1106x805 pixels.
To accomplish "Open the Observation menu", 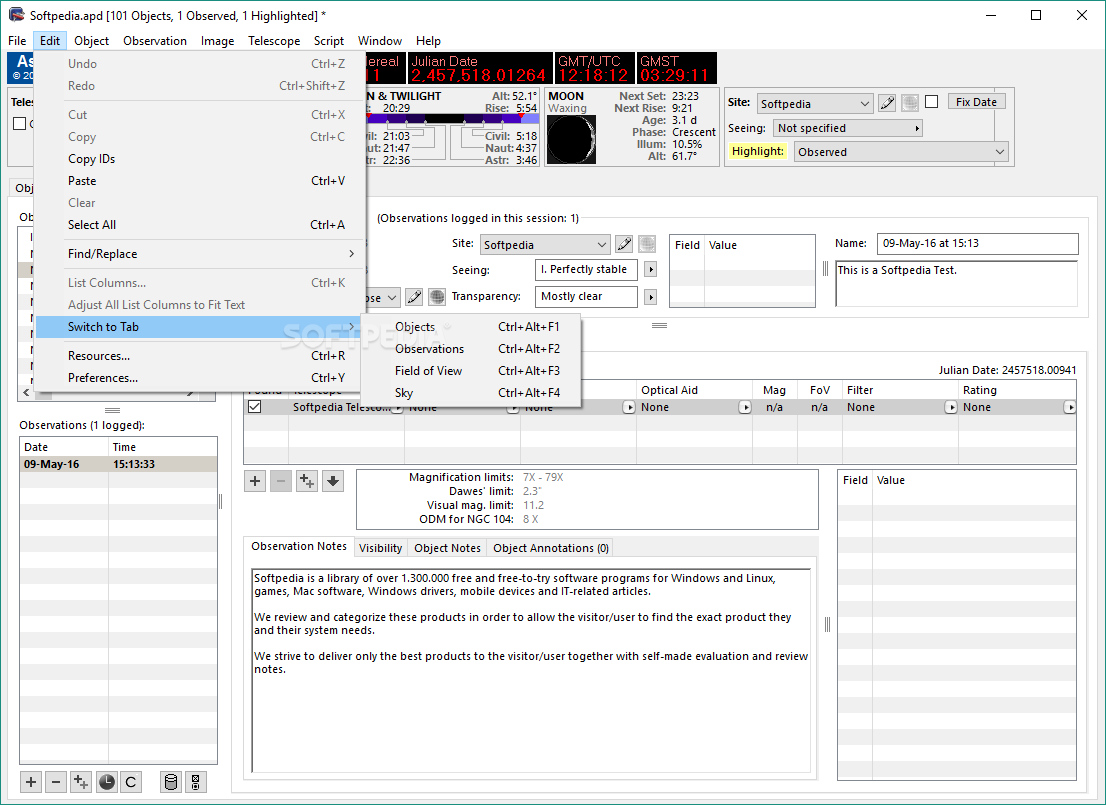I will [x=154, y=41].
